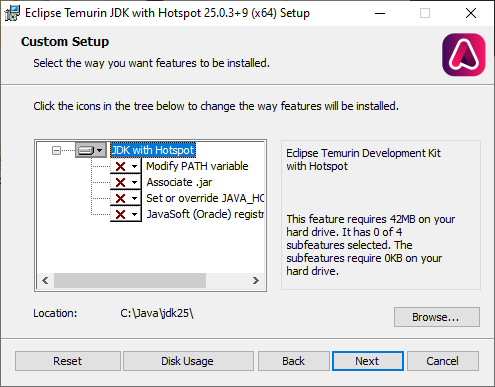The height and width of the screenshot is (387, 495).
Task: Click the Browse... button
Action: point(437,317)
